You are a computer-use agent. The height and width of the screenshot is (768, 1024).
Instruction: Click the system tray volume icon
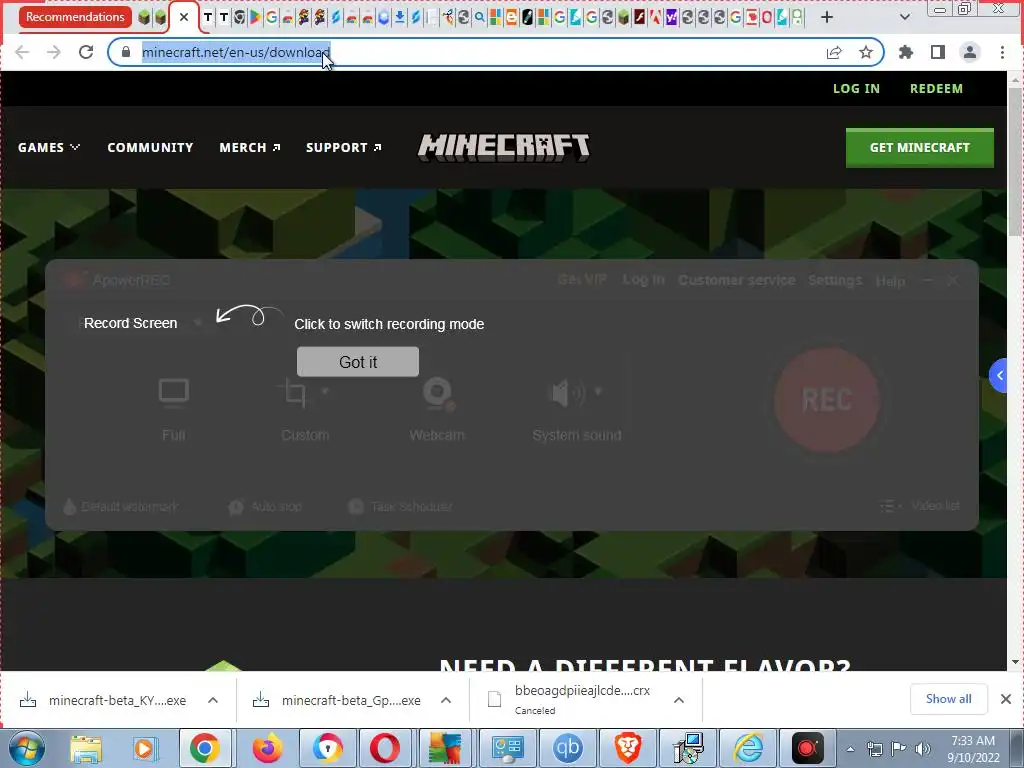923,749
